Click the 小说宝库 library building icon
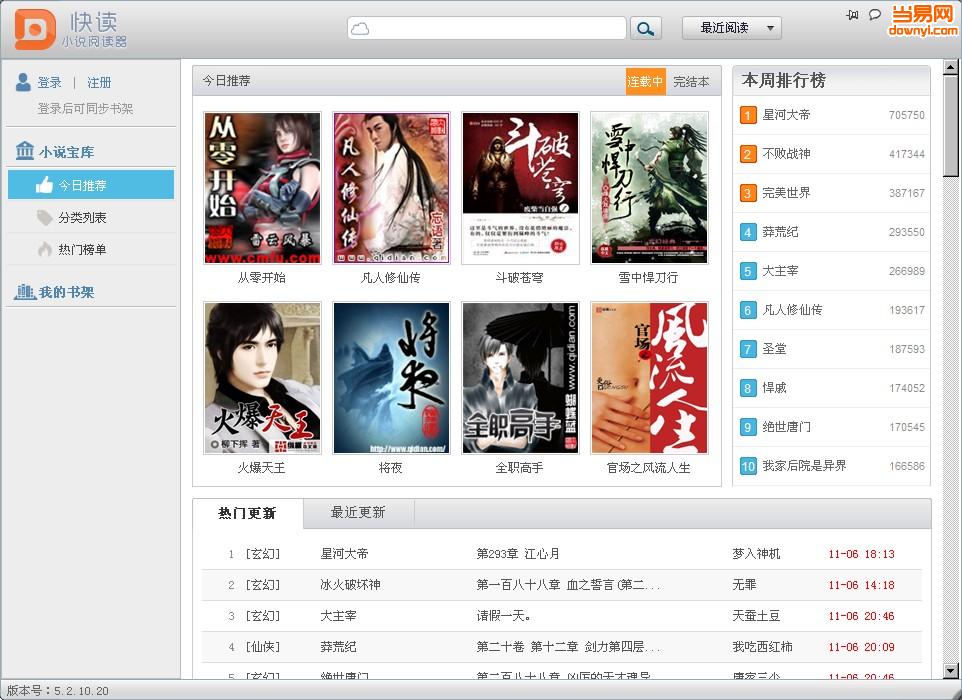962x700 pixels. pos(25,151)
